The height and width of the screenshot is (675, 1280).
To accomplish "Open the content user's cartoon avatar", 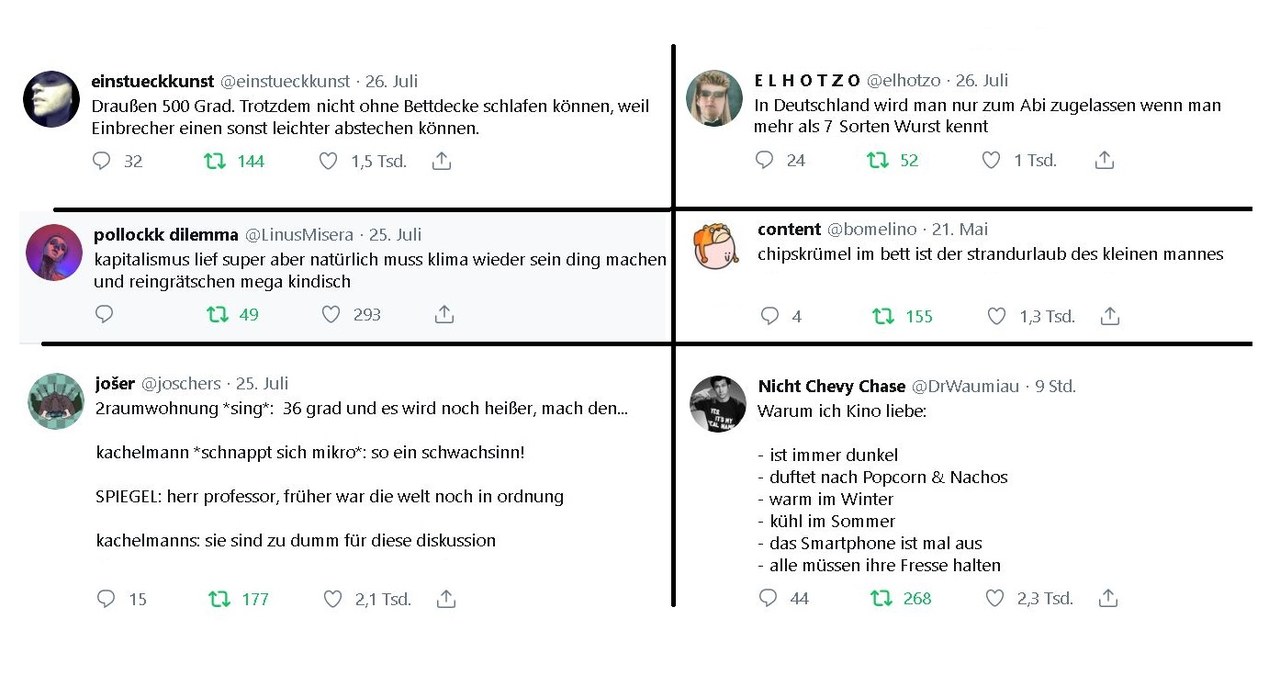I will (x=716, y=245).
